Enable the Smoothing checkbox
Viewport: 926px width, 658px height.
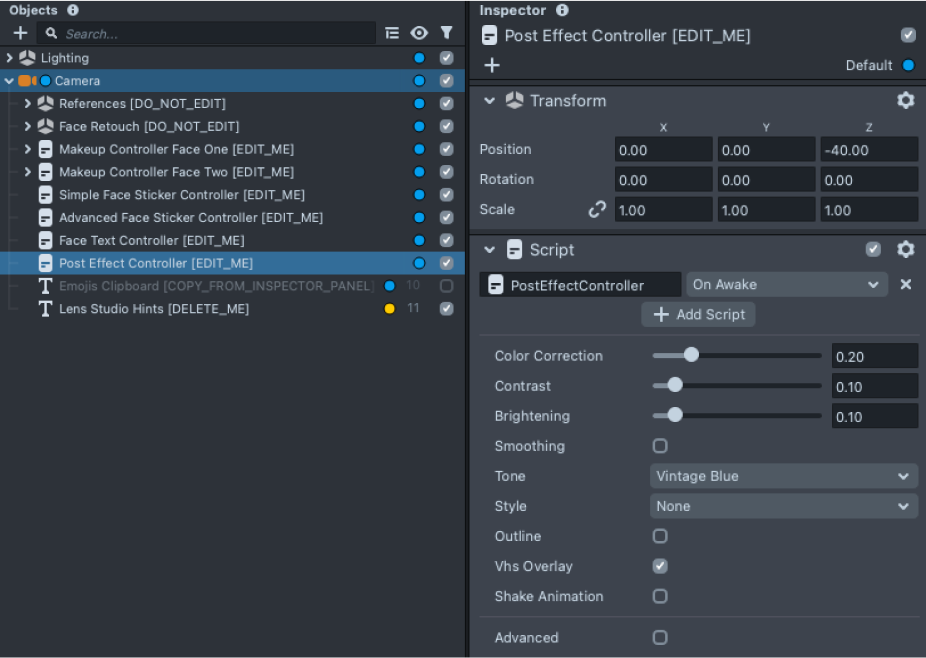[660, 446]
